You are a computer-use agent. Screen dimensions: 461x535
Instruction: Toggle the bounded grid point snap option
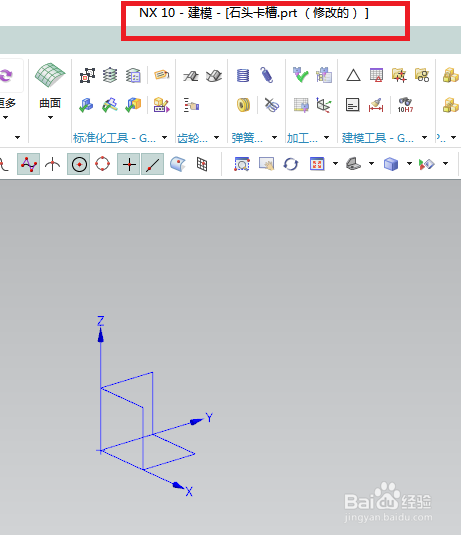click(x=202, y=164)
